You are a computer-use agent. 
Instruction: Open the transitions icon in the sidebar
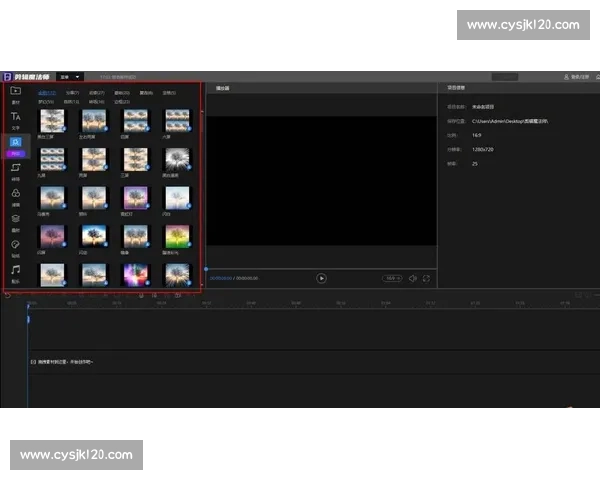point(15,169)
